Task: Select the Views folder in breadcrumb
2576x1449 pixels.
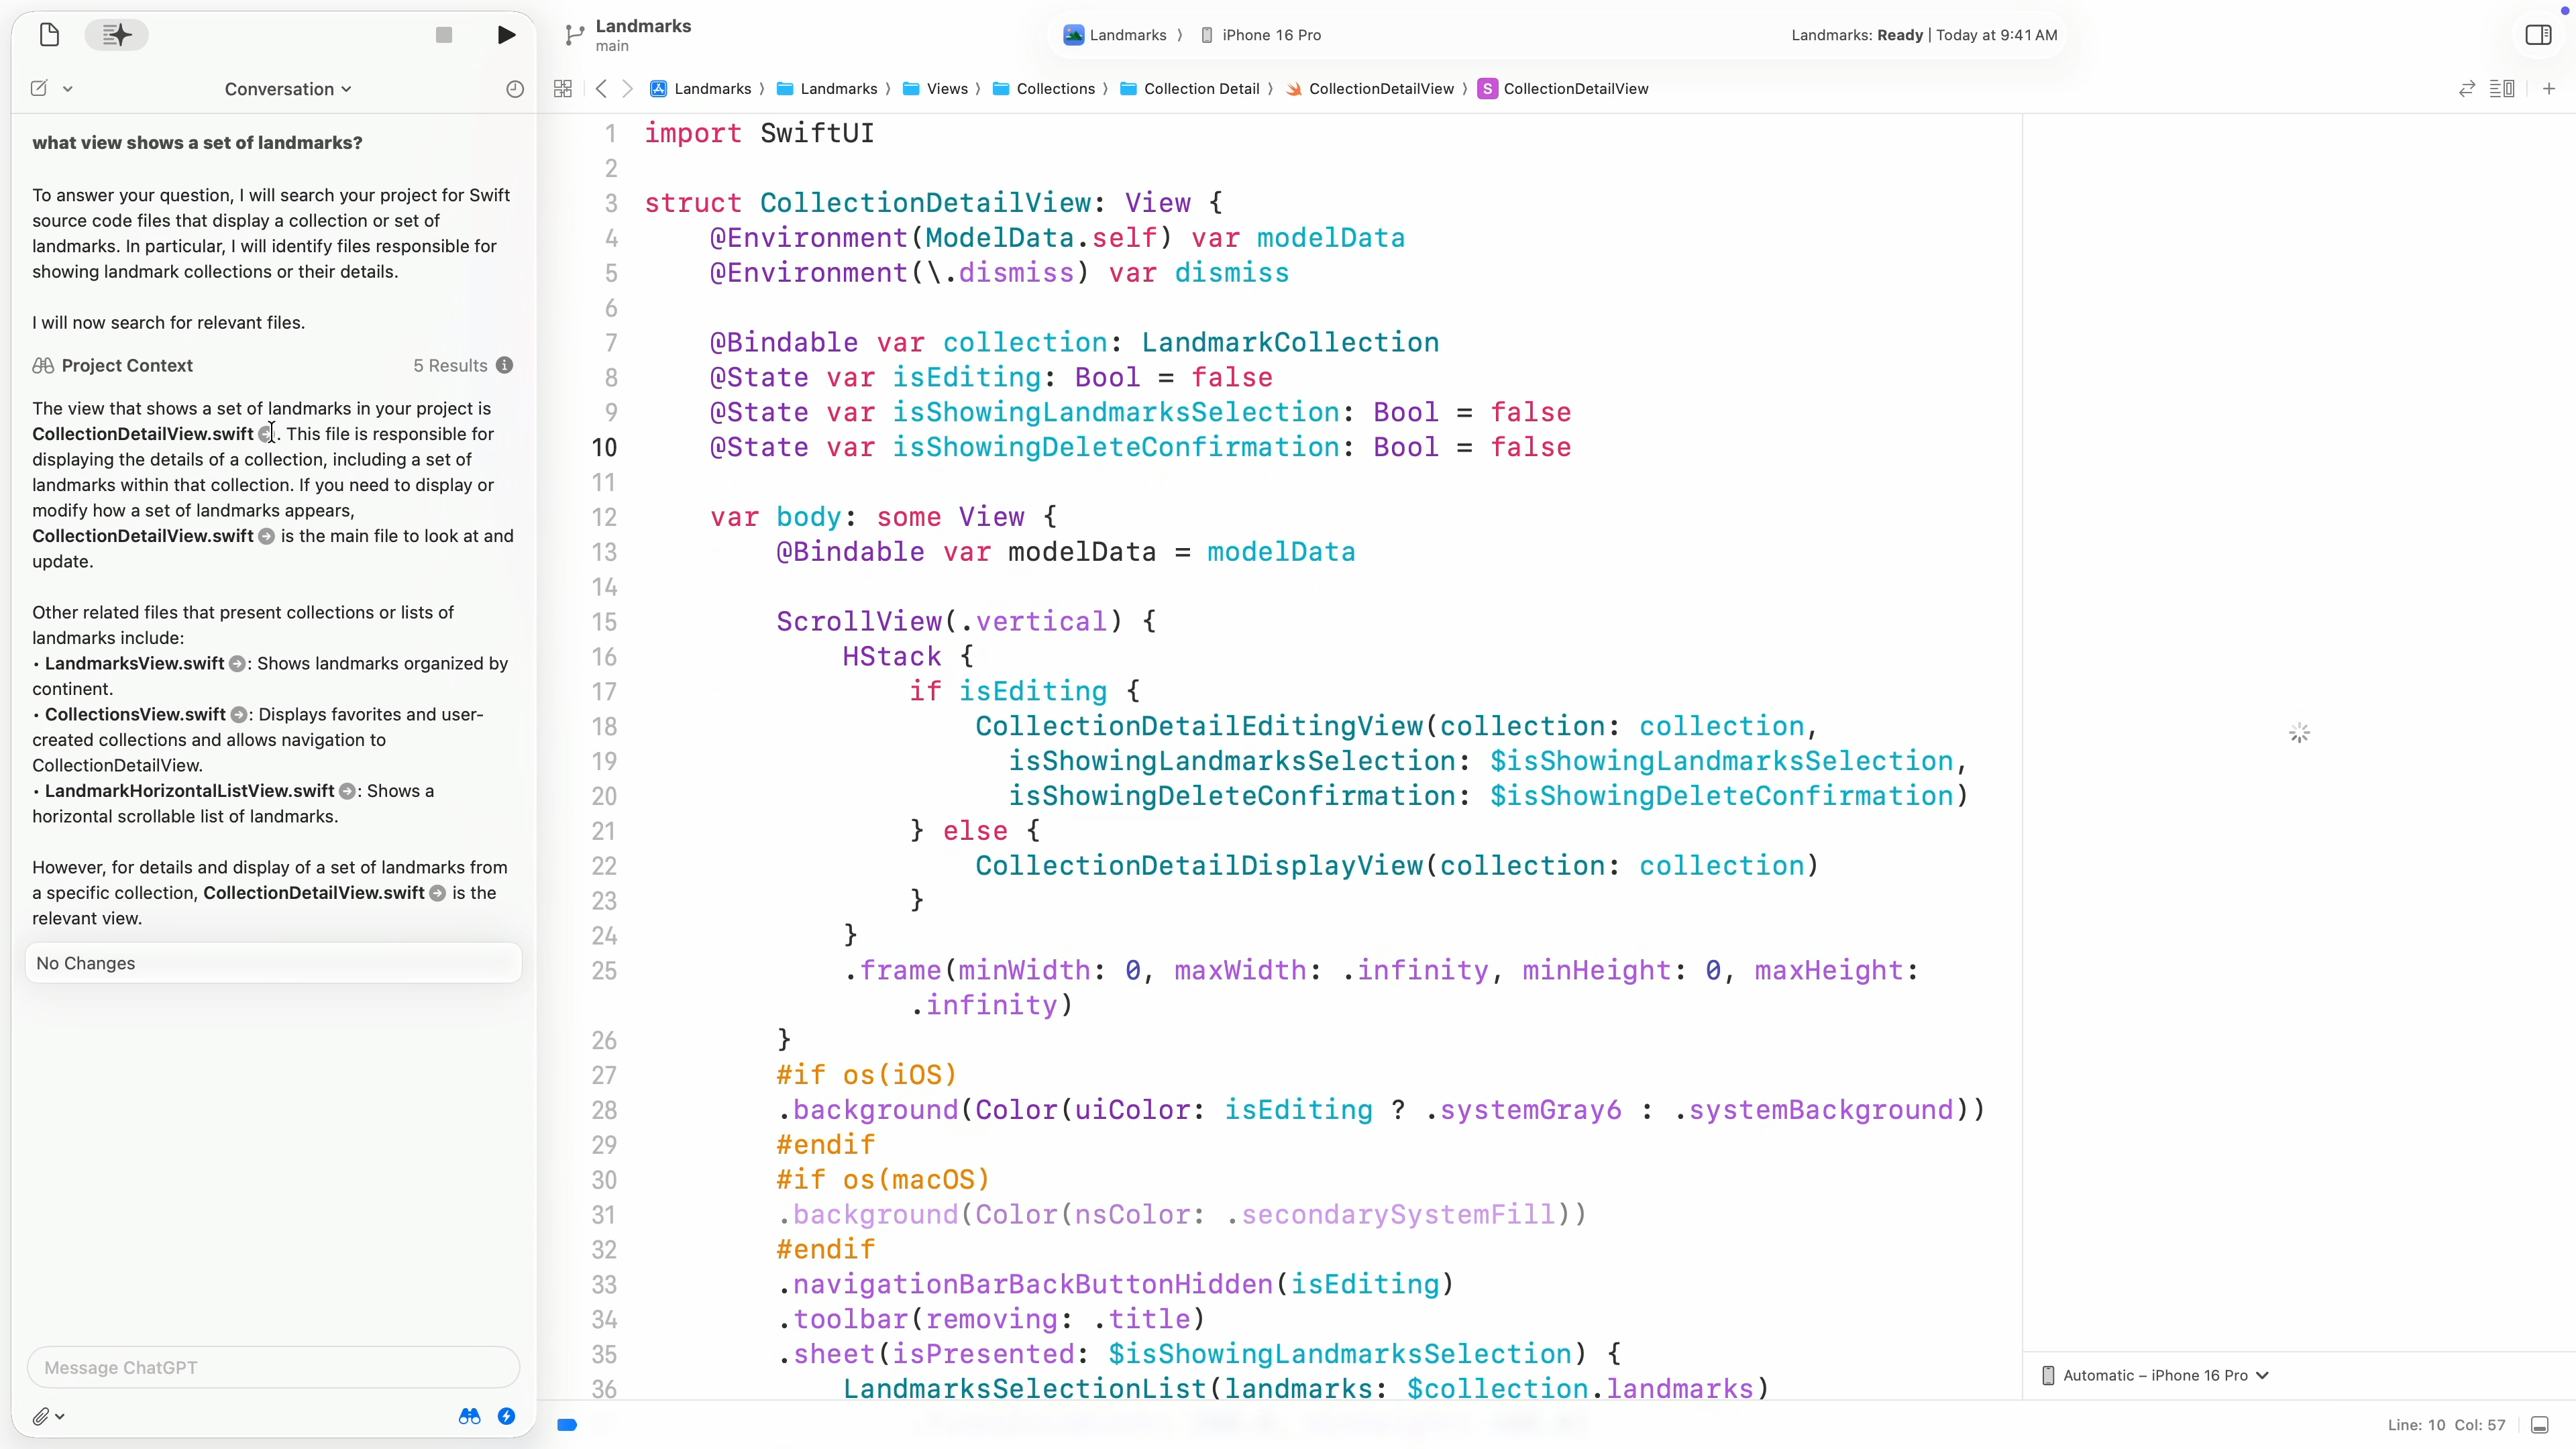Action: 946,89
